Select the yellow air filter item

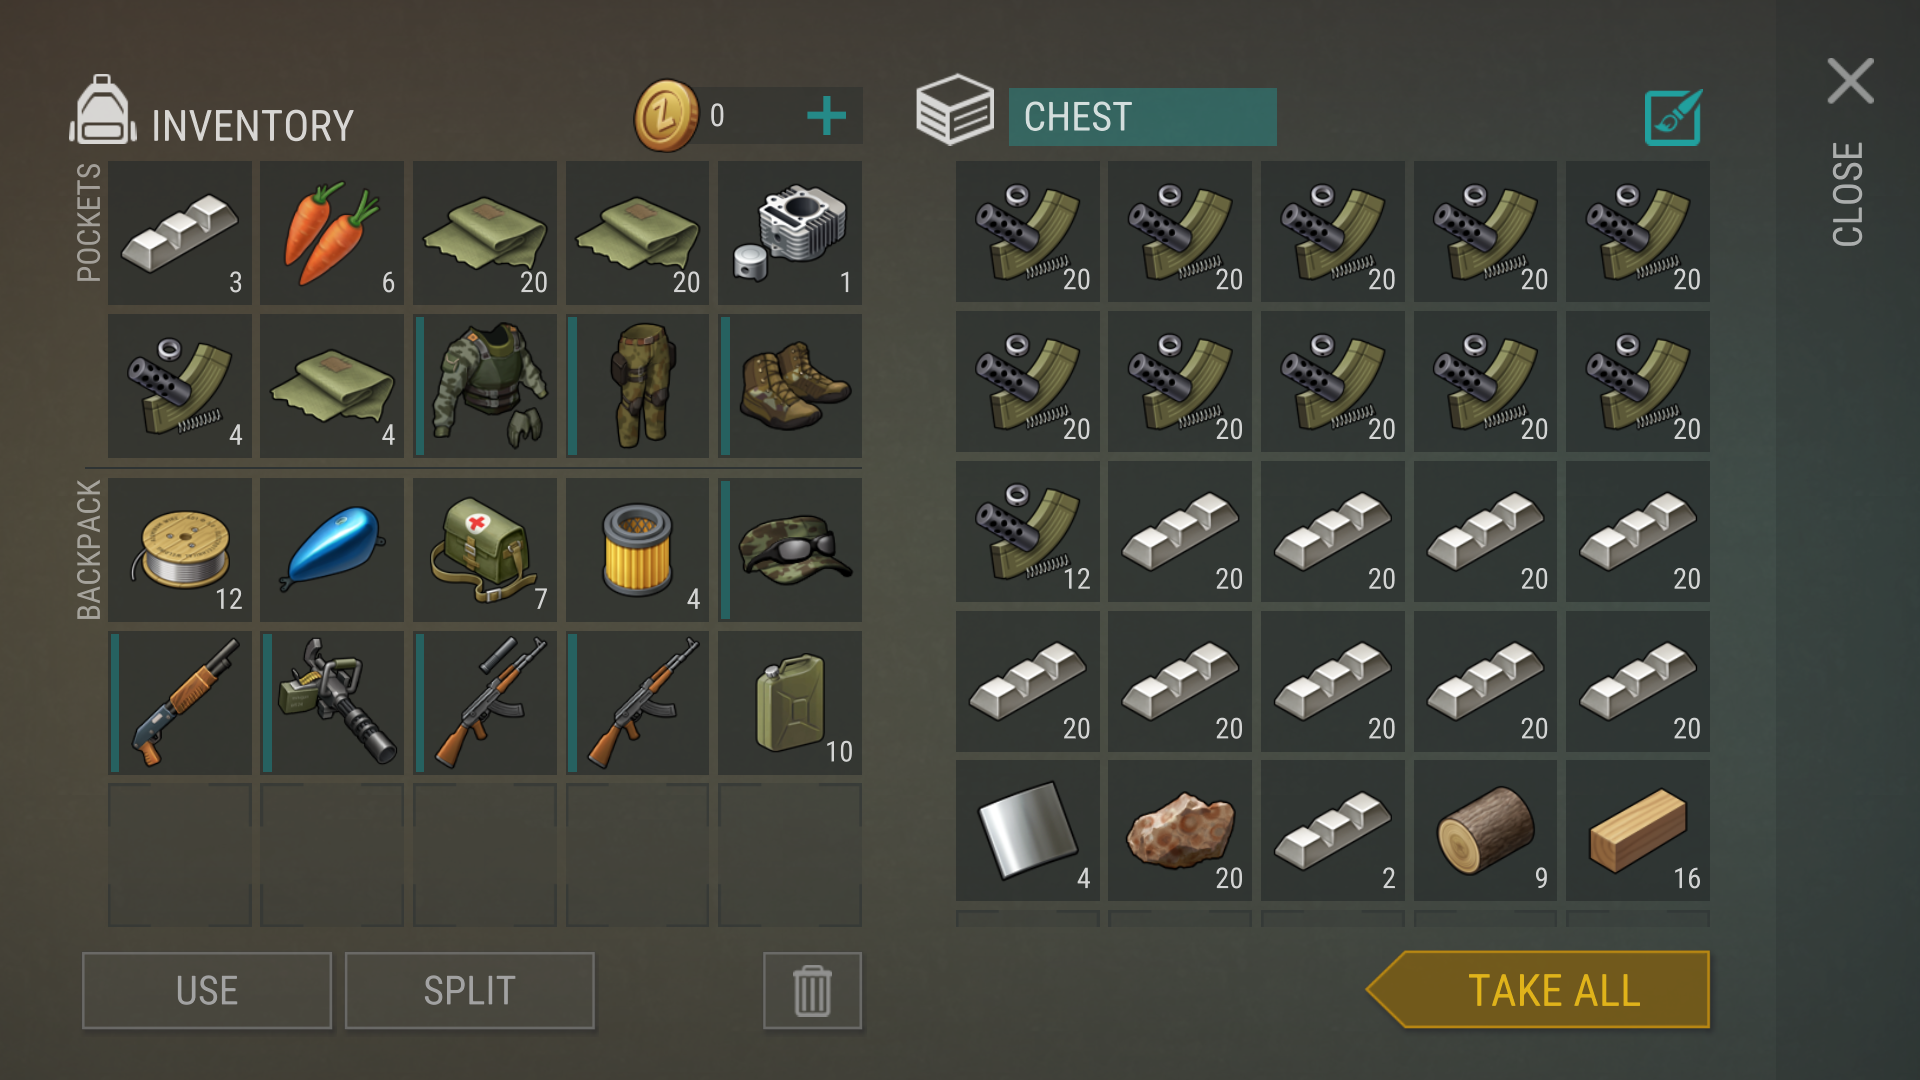(637, 549)
